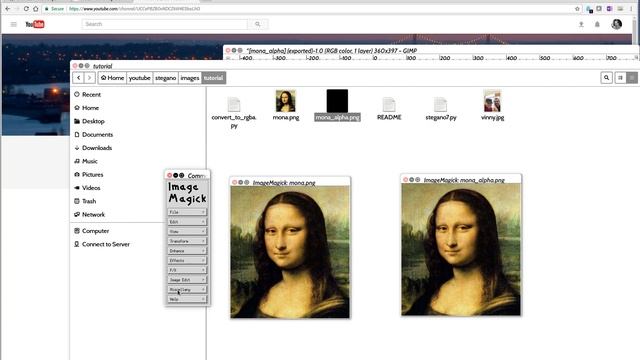The height and width of the screenshot is (360, 640).
Task: Click the ImageMagick mona_alpha.png window image
Action: [x=461, y=249]
